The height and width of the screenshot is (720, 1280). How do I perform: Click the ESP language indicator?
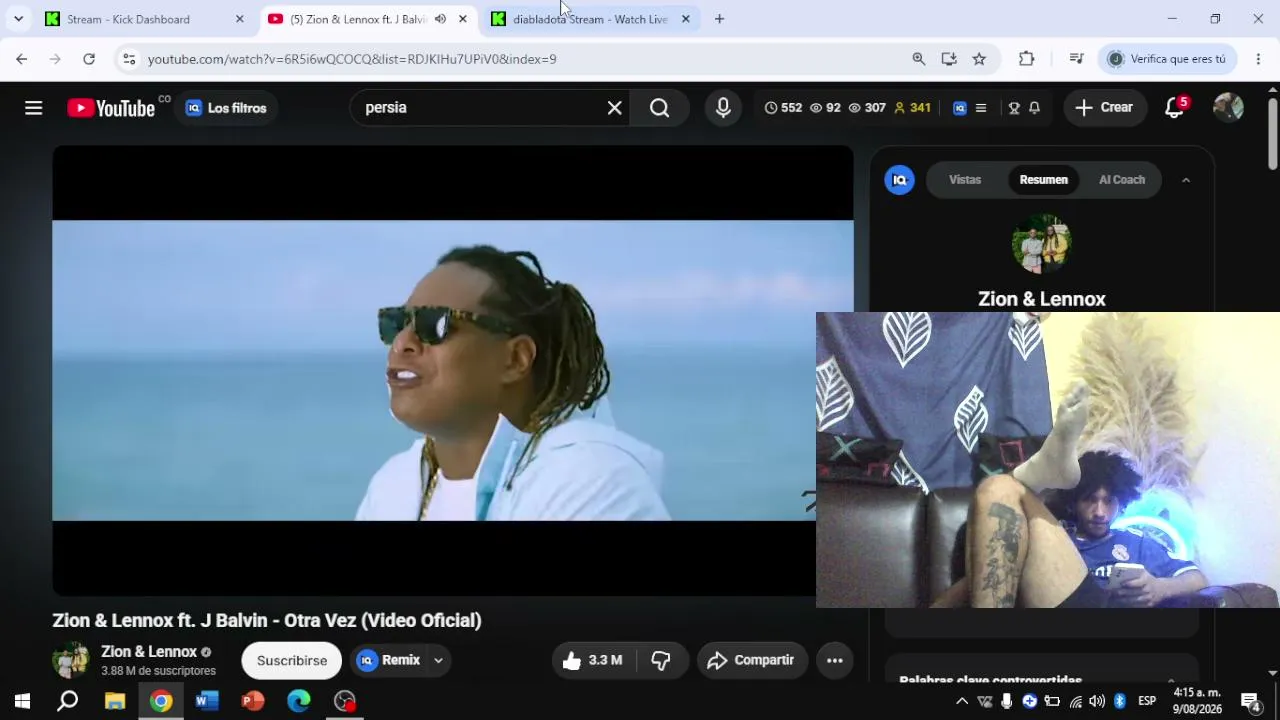(x=1147, y=701)
